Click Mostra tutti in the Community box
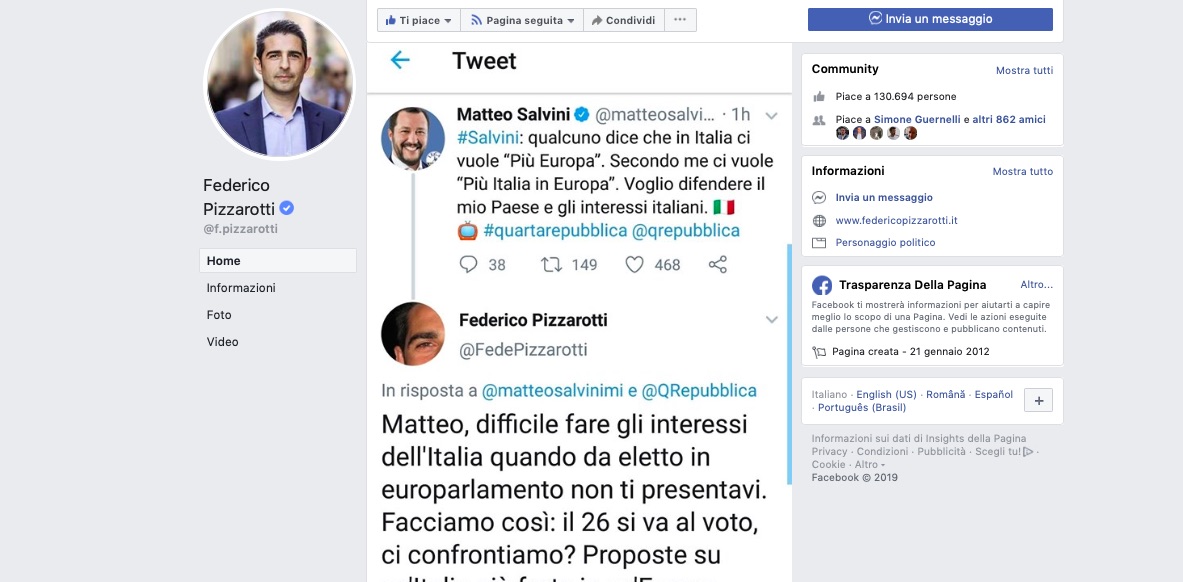The image size is (1183, 582). (1024, 71)
